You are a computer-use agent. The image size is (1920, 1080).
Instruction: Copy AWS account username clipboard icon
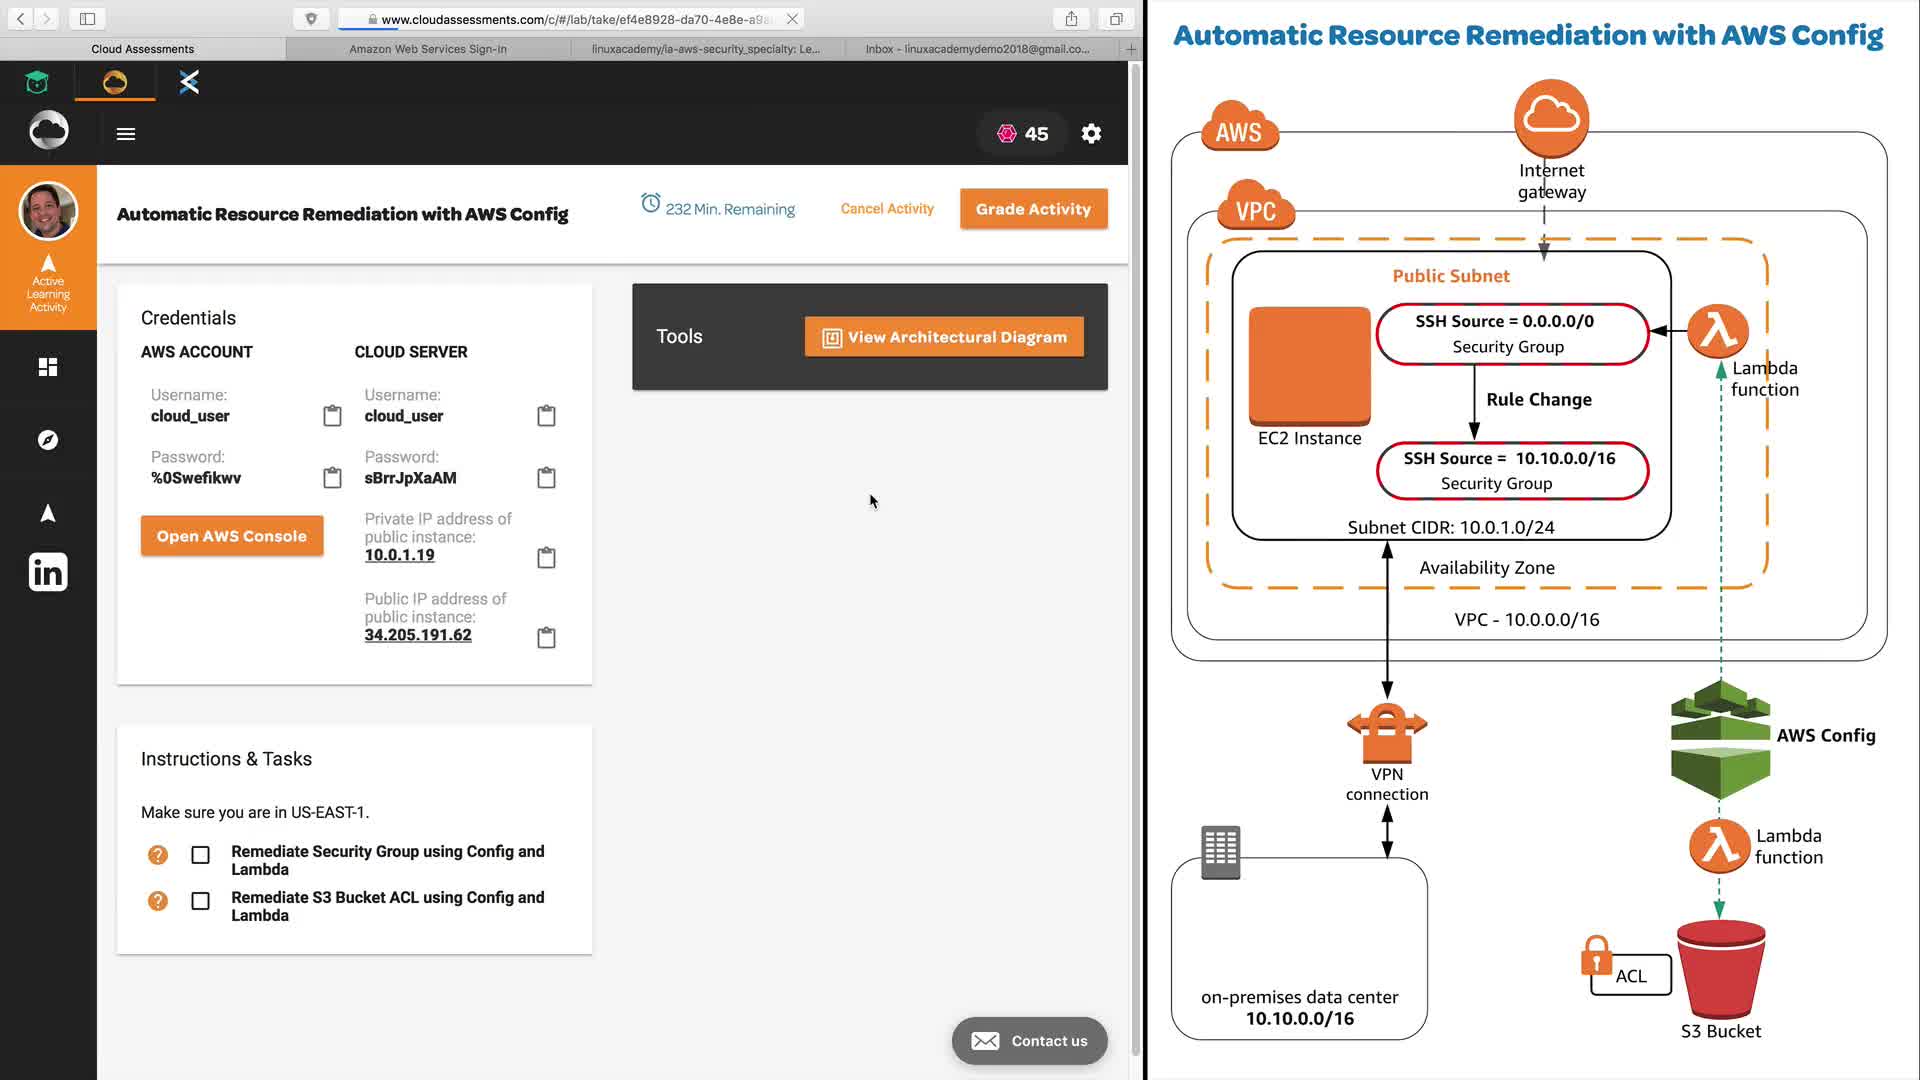coord(332,416)
